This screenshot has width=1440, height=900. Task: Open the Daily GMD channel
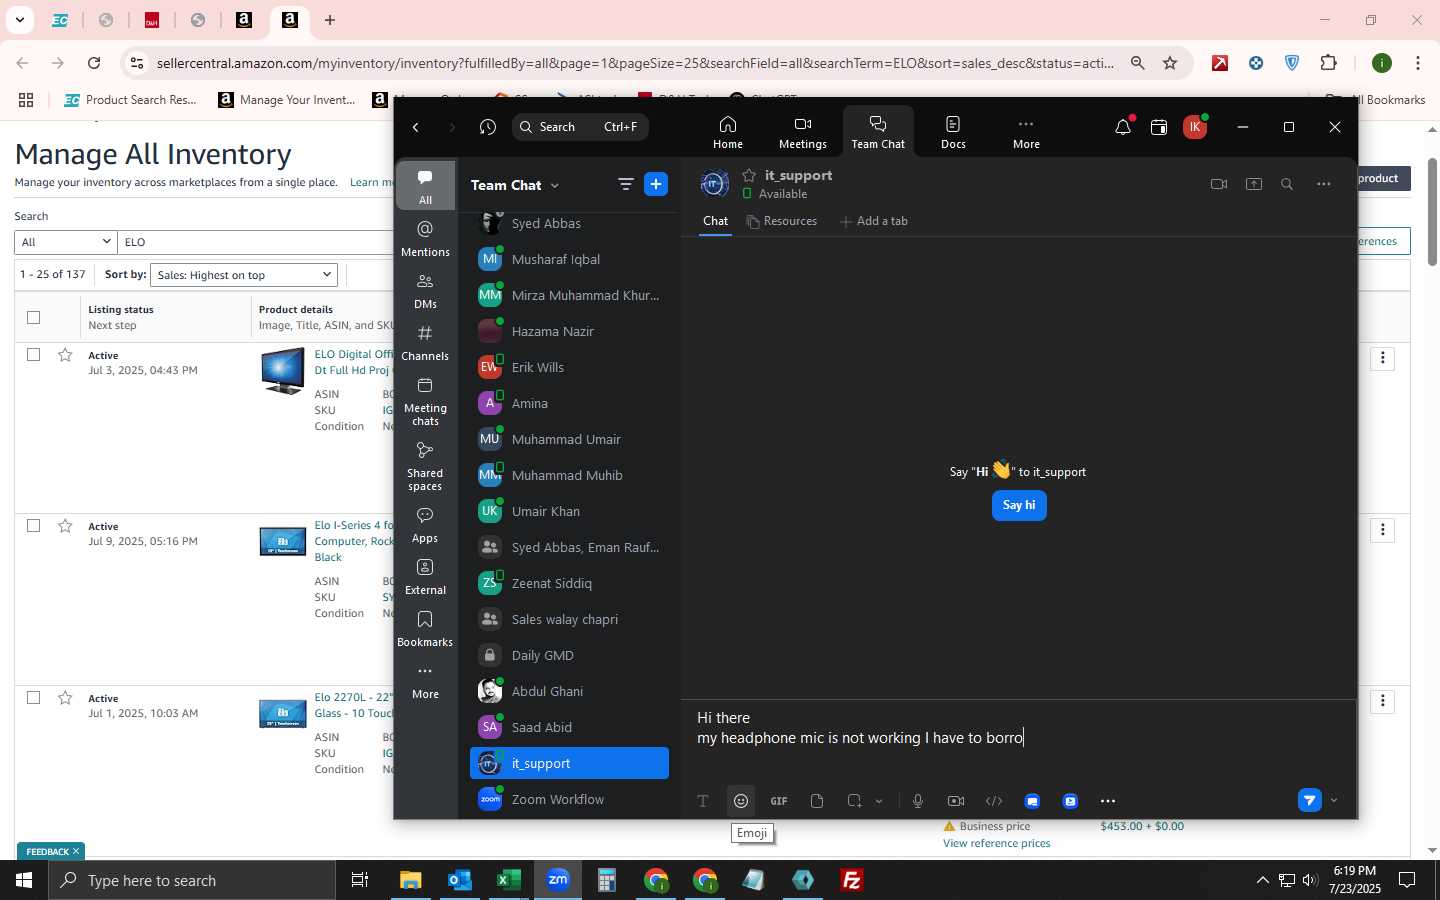569,655
